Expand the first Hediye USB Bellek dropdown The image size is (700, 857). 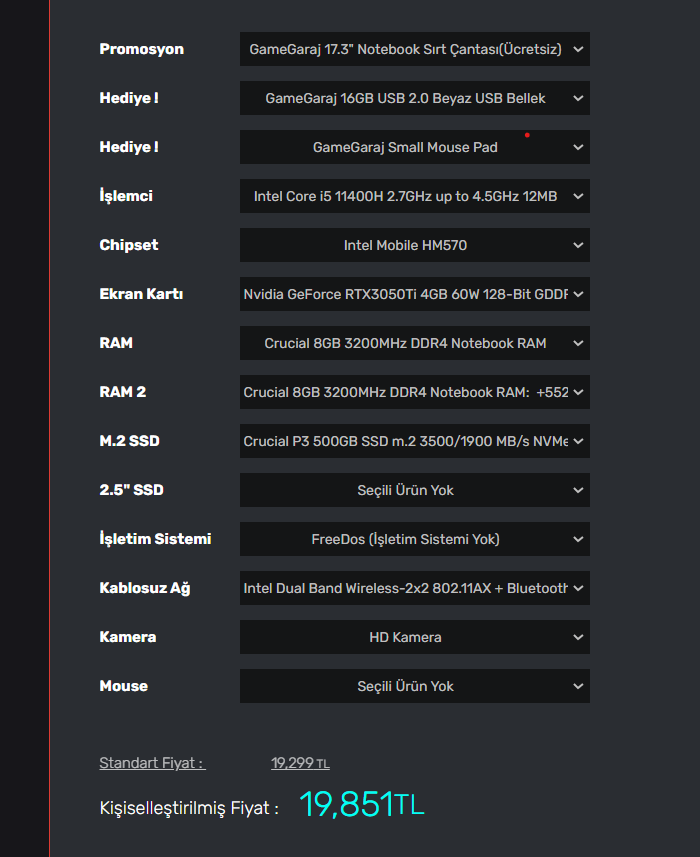414,98
